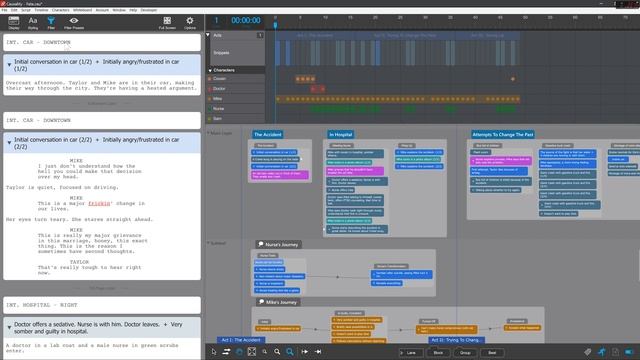Open the Characters menu
This screenshot has width=640, height=360.
[60, 10]
